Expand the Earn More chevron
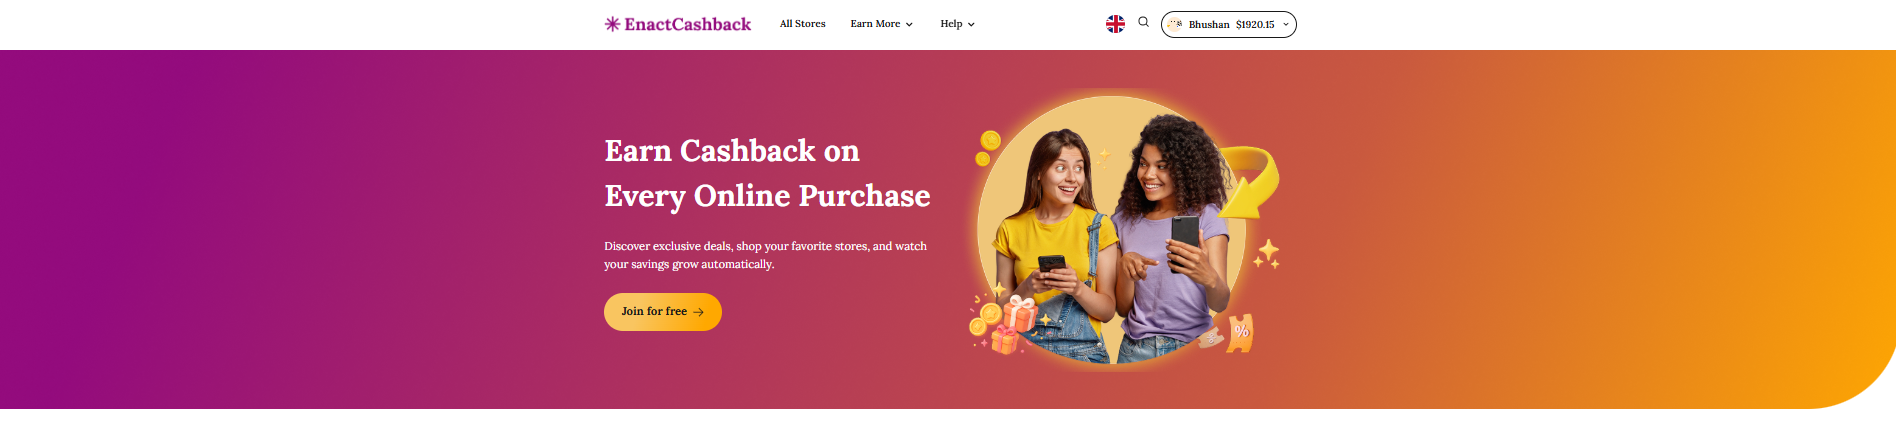1896x421 pixels. tap(909, 25)
